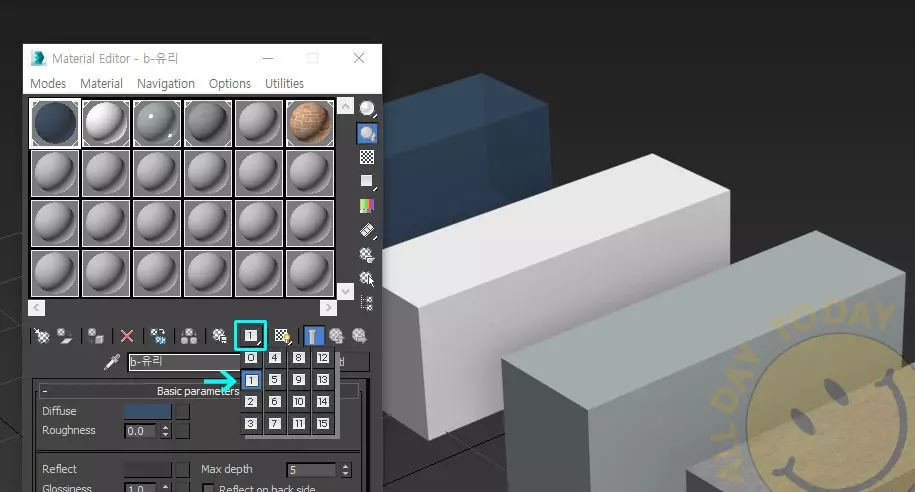
Task: Open the Utilities menu
Action: (x=284, y=83)
